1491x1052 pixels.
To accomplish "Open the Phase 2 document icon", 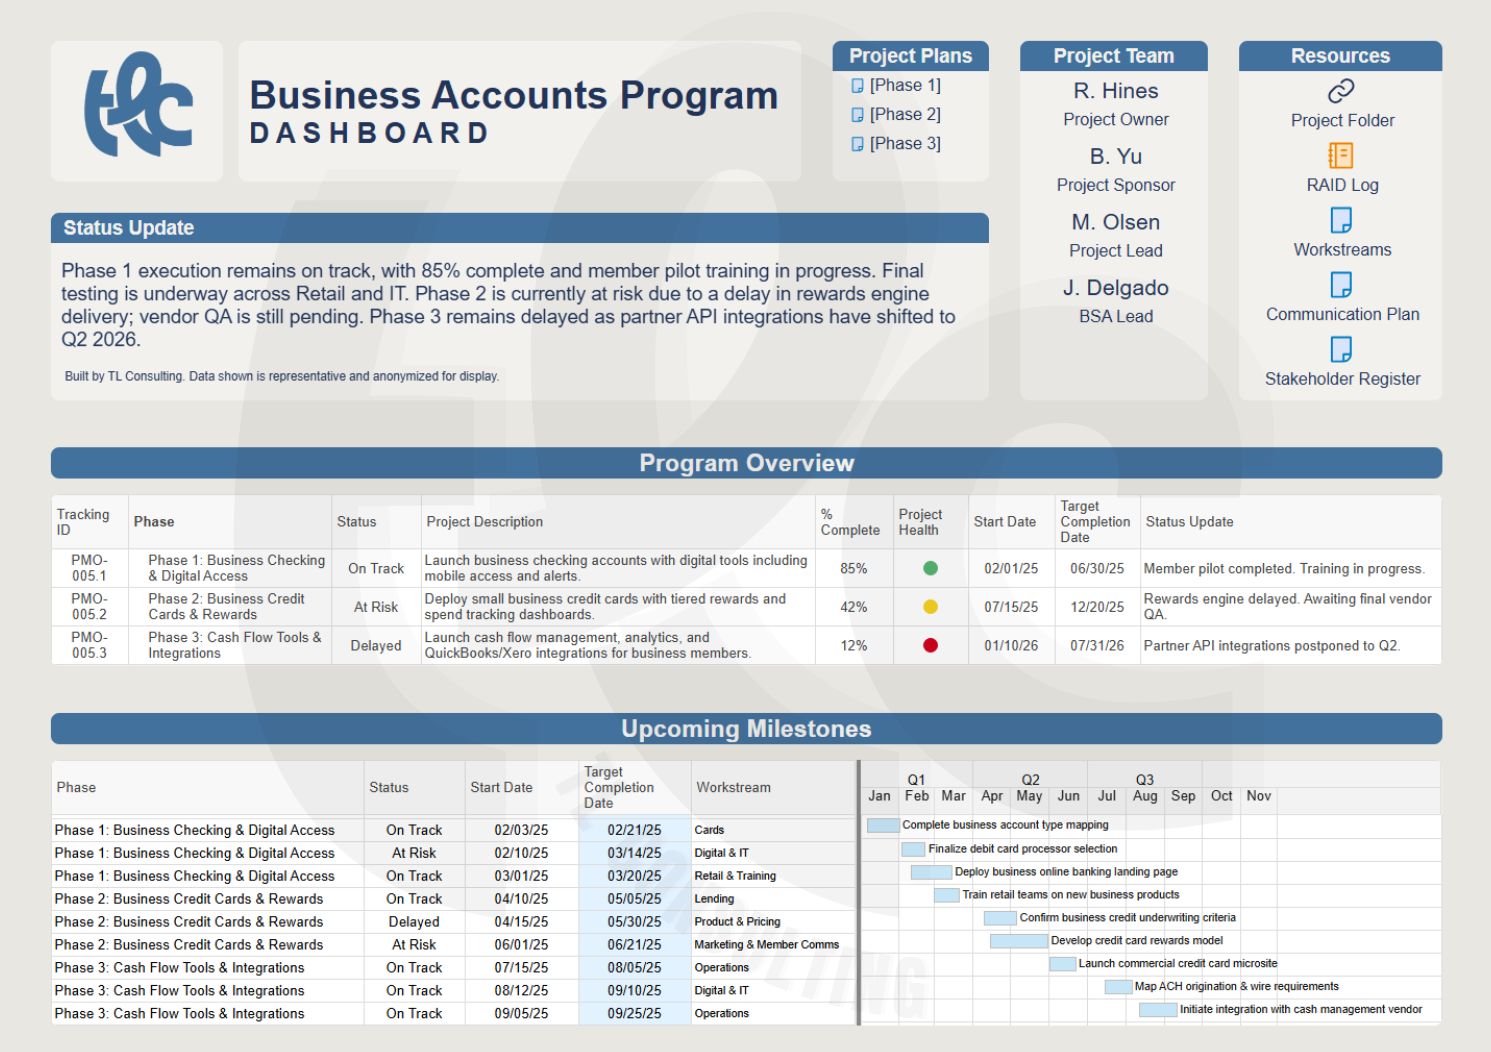I will (x=857, y=115).
